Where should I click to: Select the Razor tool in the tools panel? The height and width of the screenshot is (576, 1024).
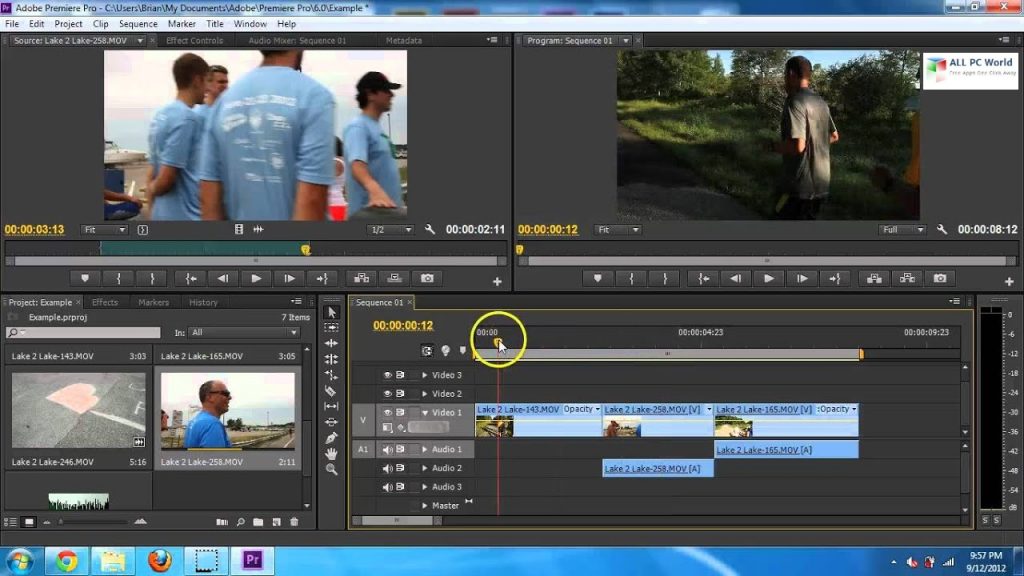tap(331, 391)
